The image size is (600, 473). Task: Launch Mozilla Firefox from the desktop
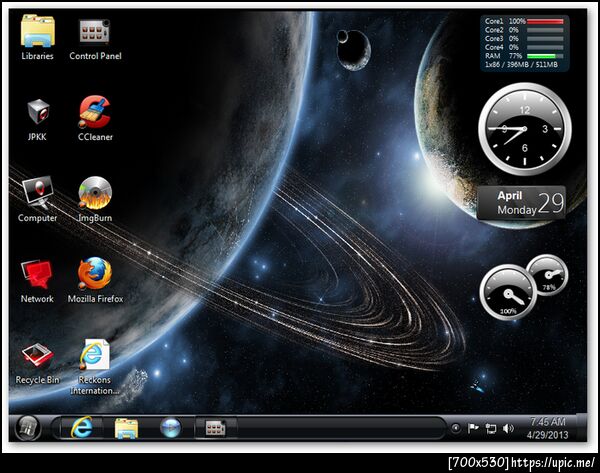(x=95, y=280)
